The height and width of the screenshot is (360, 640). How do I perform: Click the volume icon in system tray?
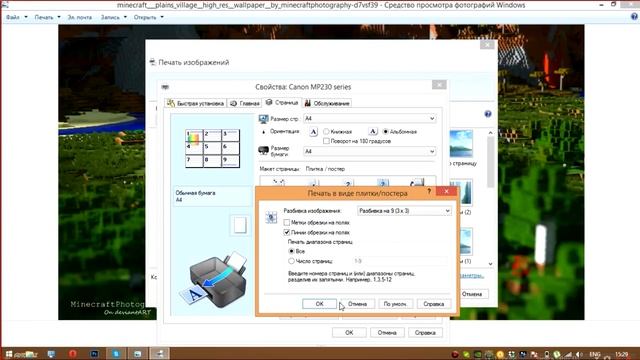coord(579,354)
